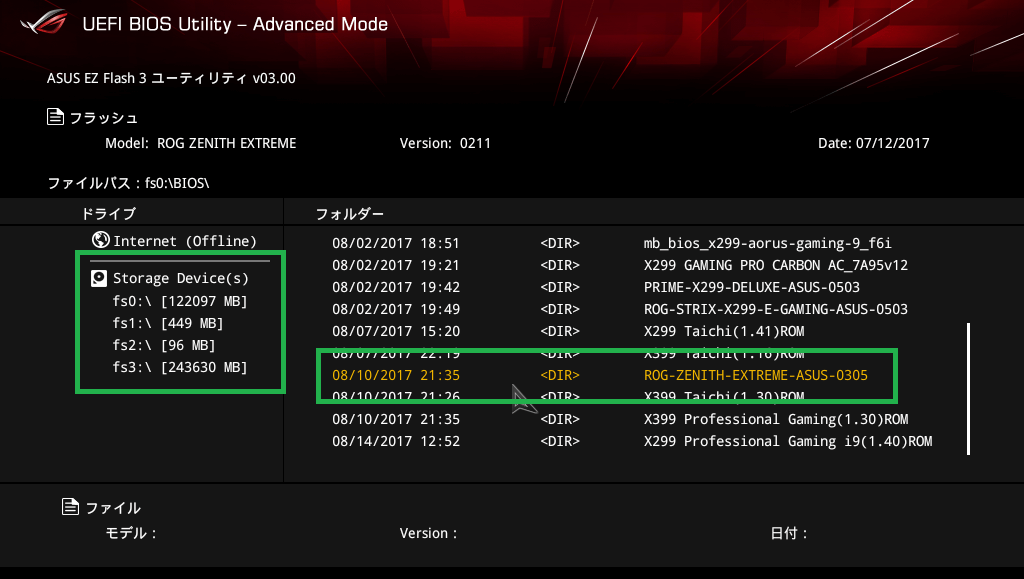
Task: Select drive fs0:\ [122097 MB]
Action: point(180,301)
